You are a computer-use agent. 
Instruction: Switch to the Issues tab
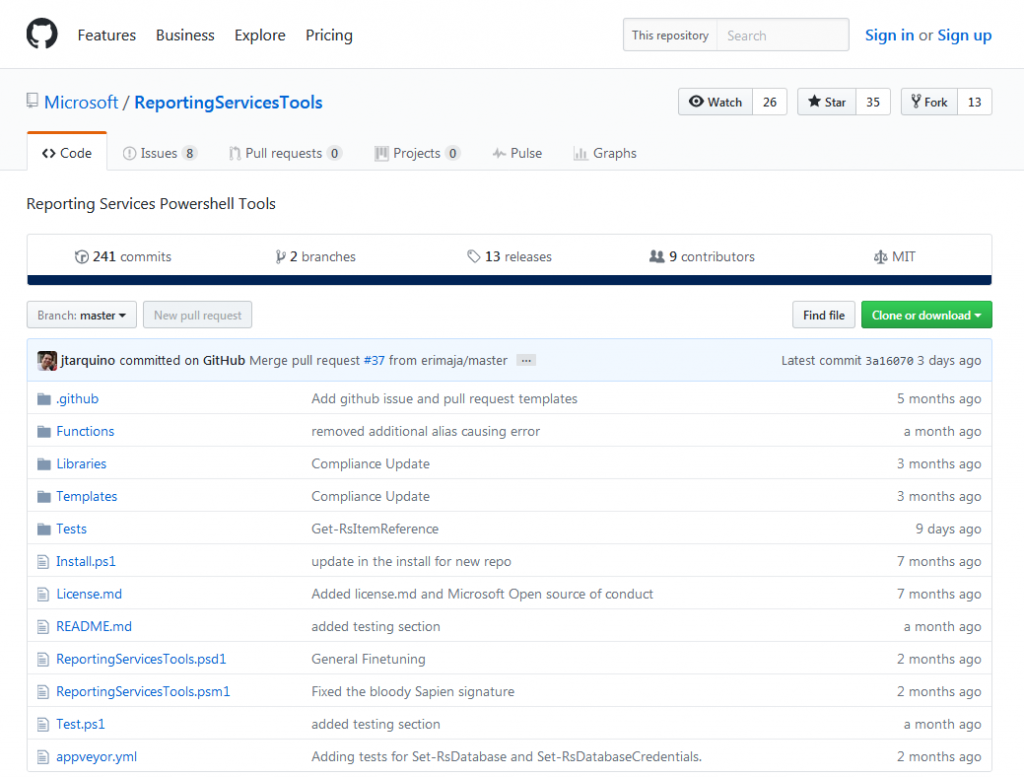(159, 153)
